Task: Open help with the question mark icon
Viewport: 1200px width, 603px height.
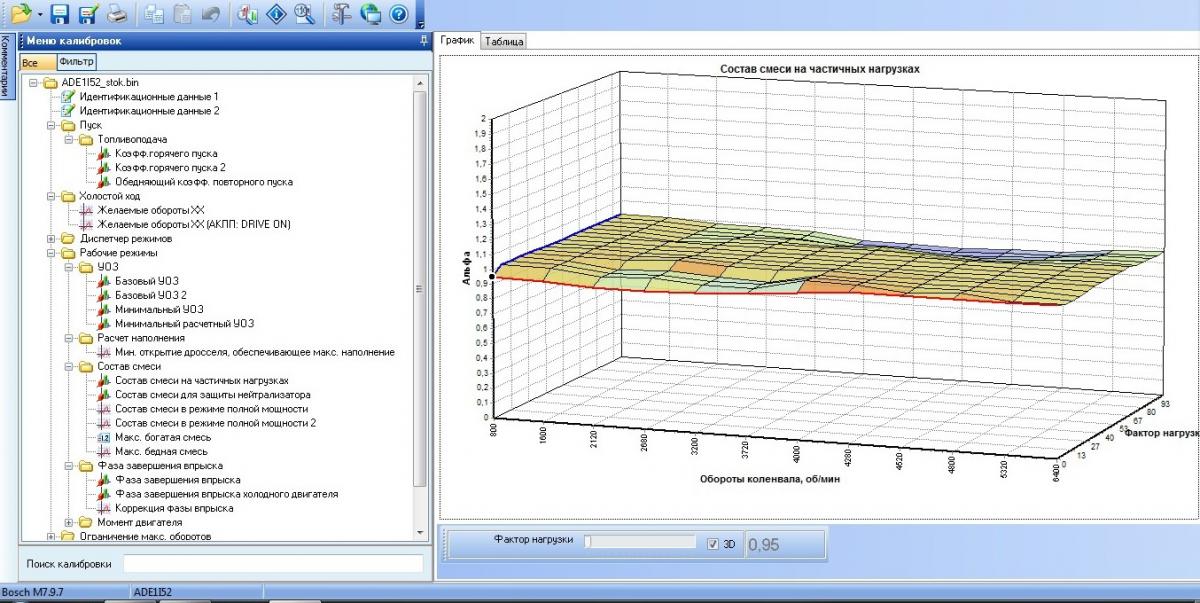Action: coord(398,13)
